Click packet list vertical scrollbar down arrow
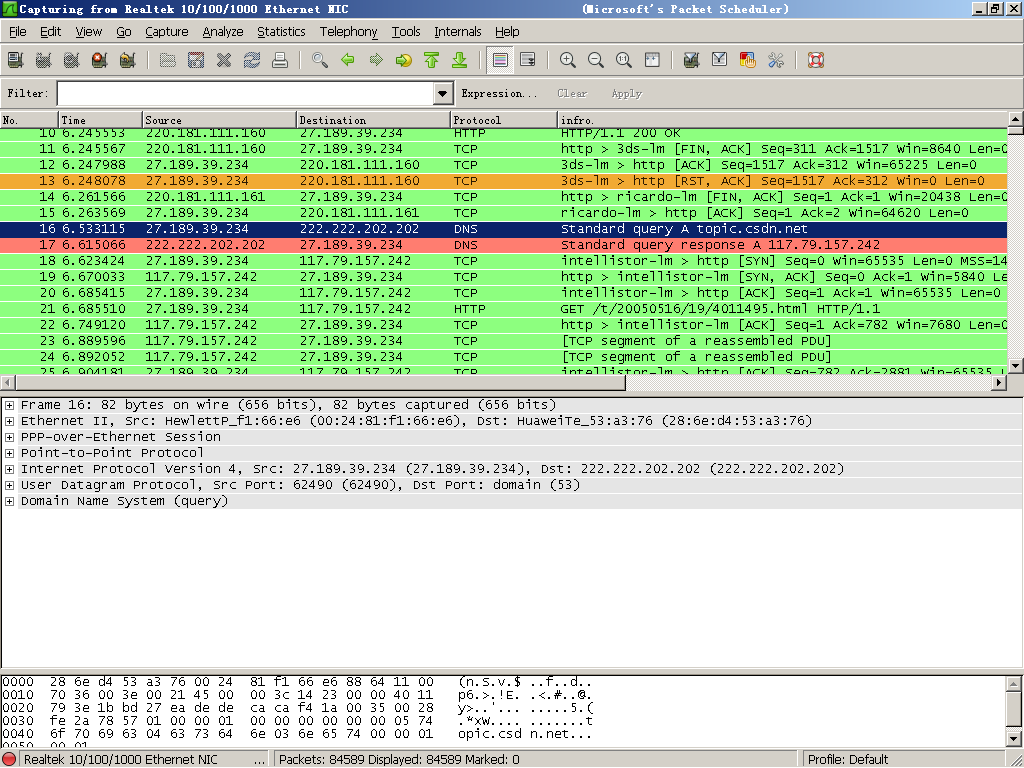 (1016, 366)
